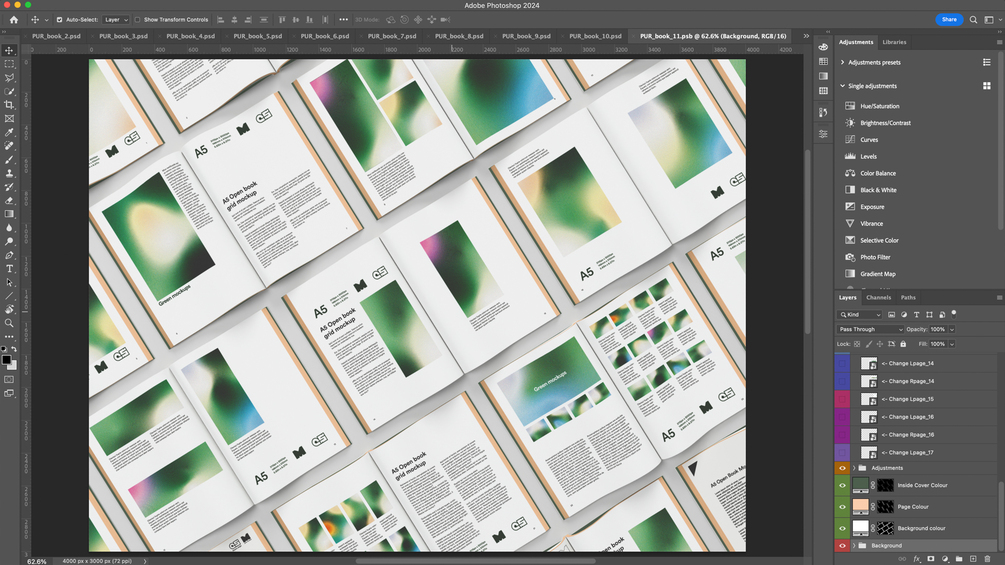Select the Zoom tool
Image resolution: width=1005 pixels, height=565 pixels.
point(9,323)
